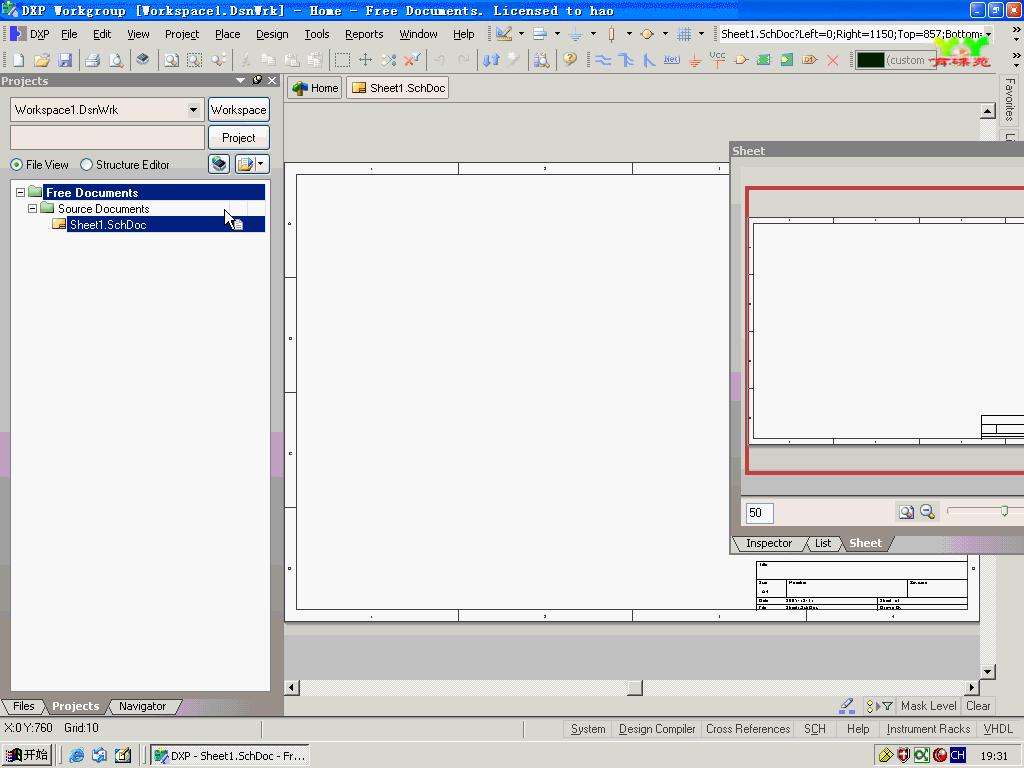Click the Workspace button
Screen dimensions: 1024x768
coord(238,110)
